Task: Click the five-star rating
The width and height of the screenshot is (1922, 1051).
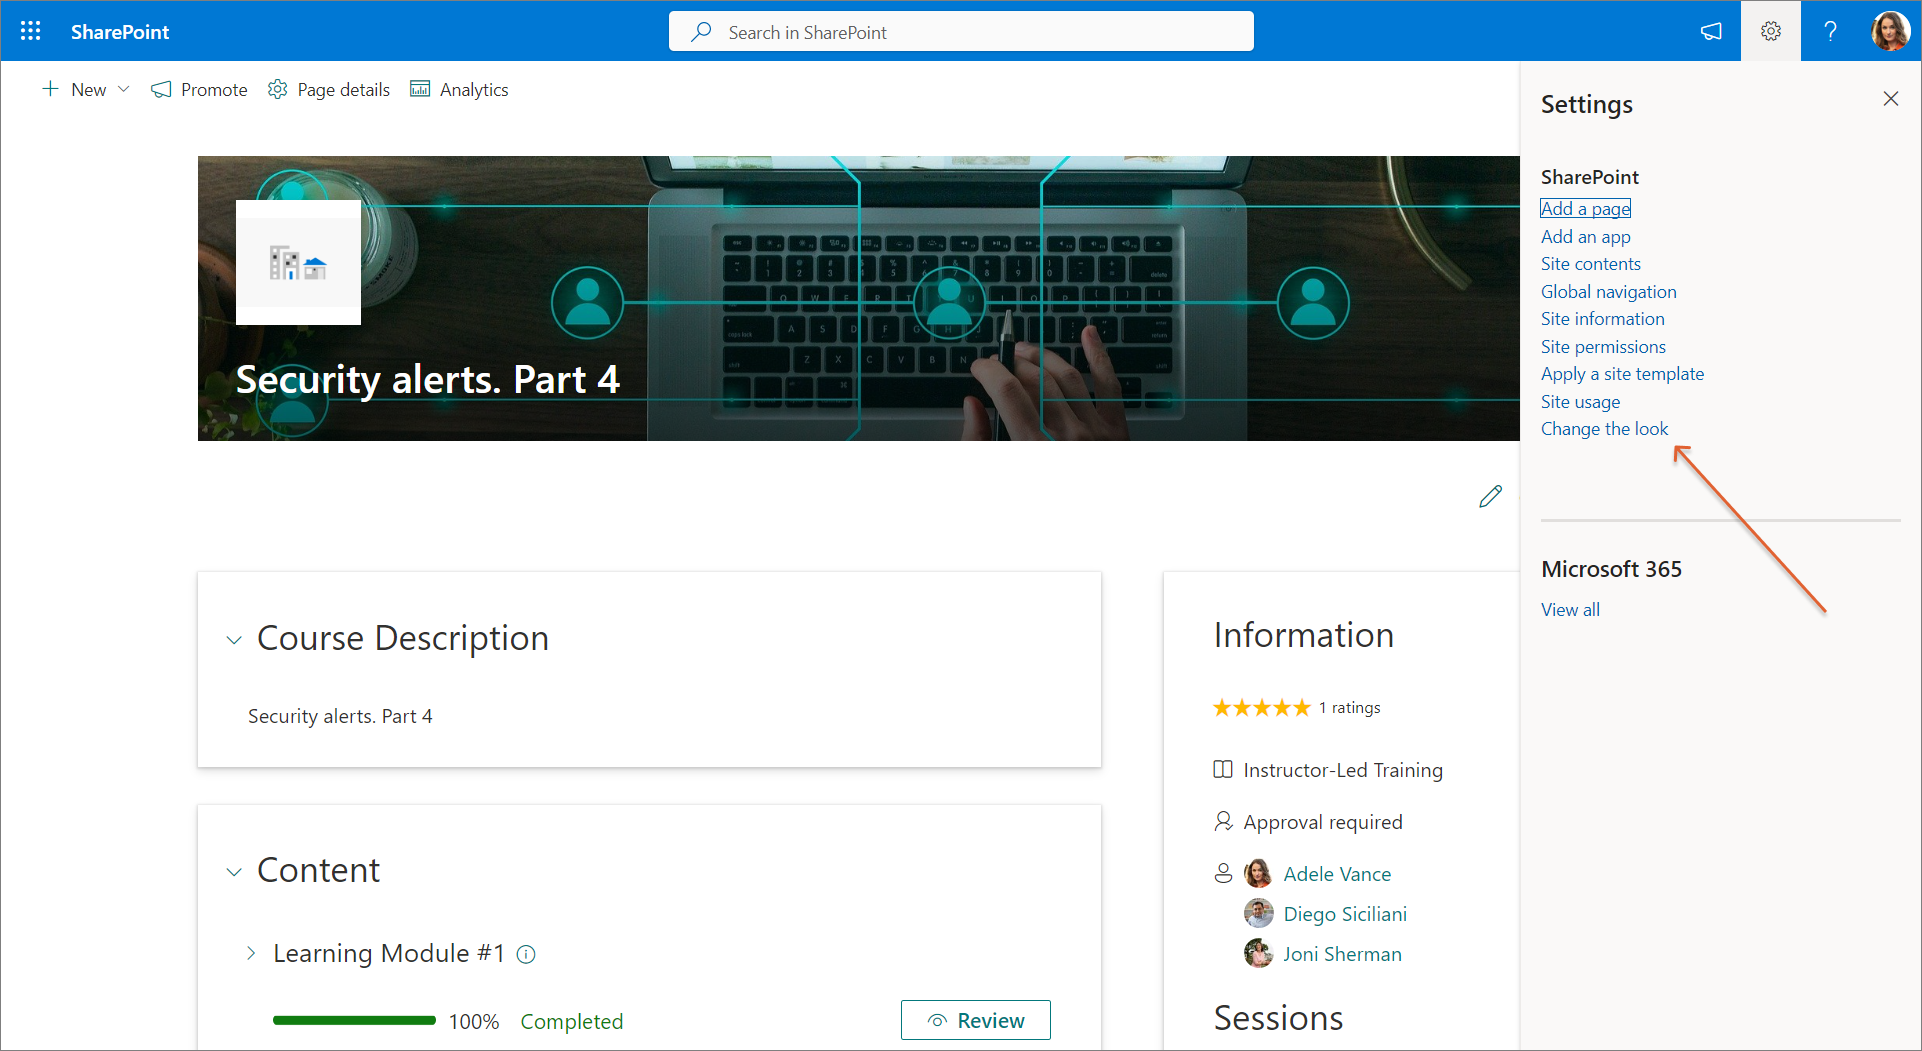Action: [x=1261, y=708]
